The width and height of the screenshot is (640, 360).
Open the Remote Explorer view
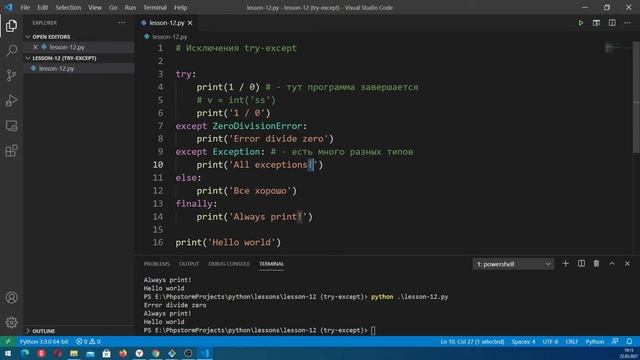[11, 126]
